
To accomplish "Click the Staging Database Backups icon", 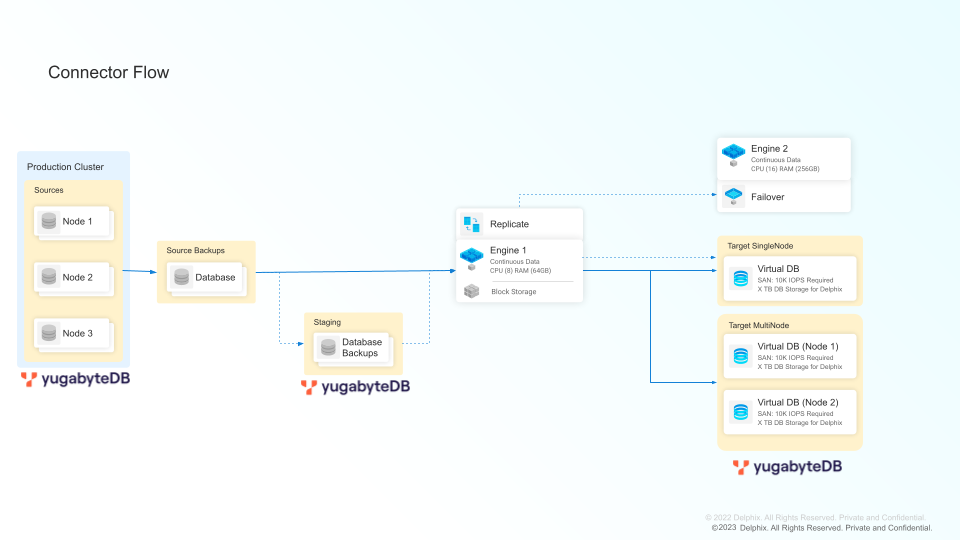I will (x=328, y=348).
